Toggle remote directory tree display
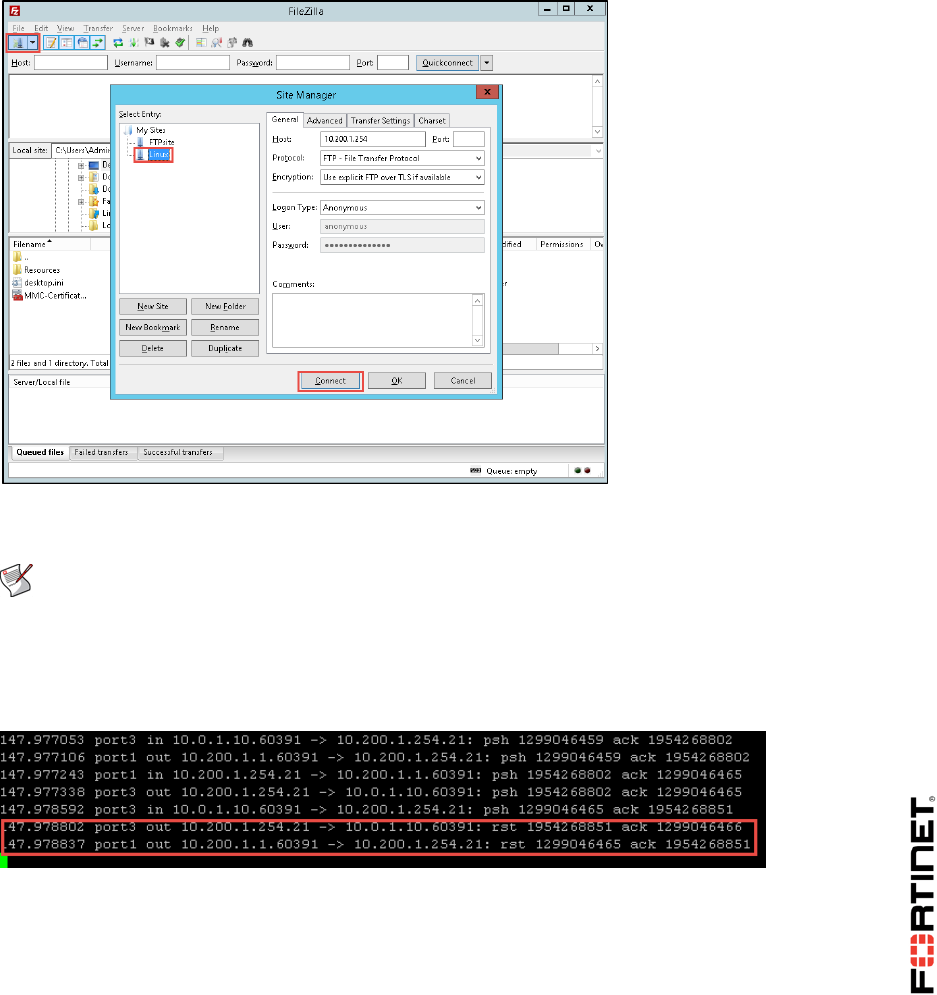This screenshot has width=937, height=995. click(82, 43)
